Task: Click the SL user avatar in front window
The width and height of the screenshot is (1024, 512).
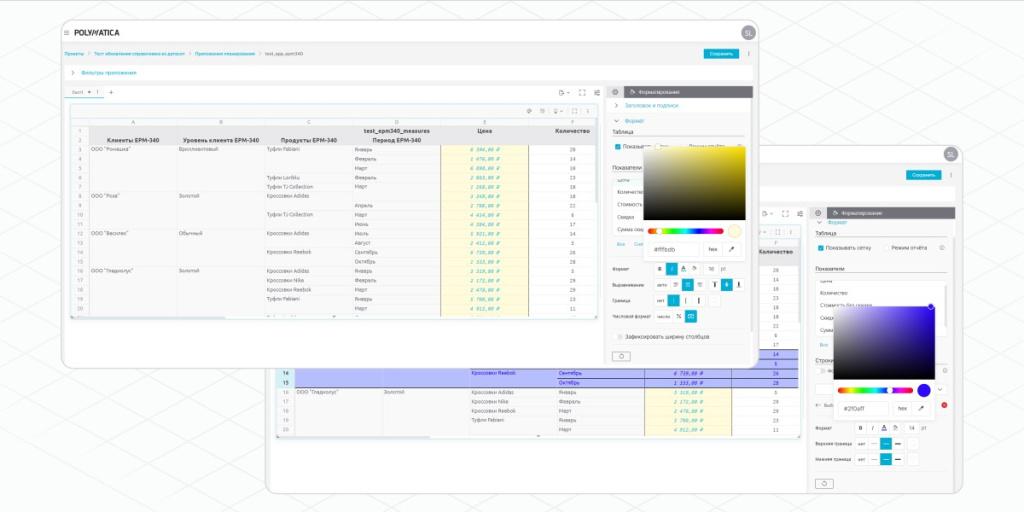Action: (748, 33)
